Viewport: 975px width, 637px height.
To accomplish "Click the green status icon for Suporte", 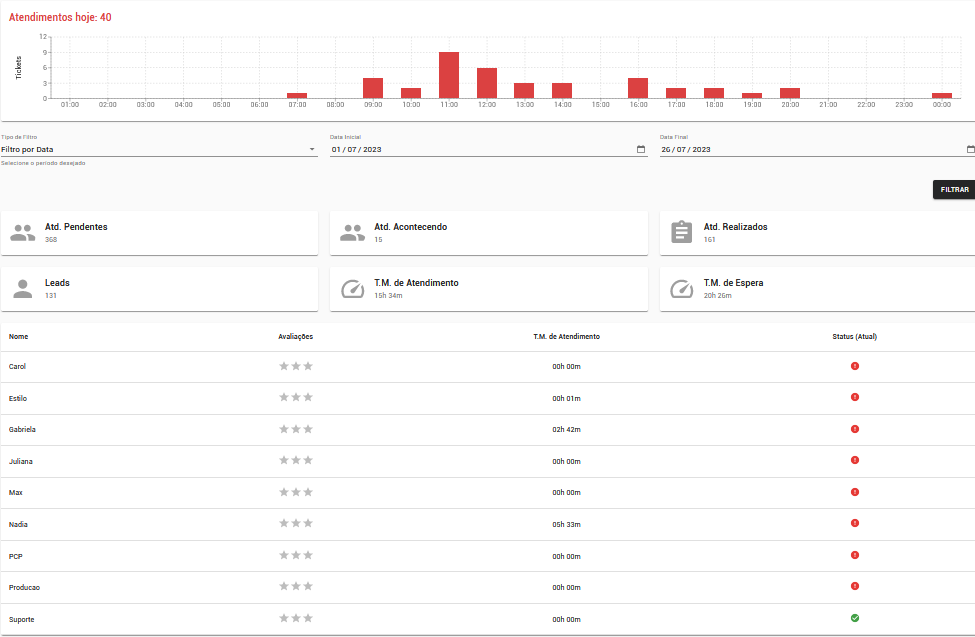I will pos(855,618).
